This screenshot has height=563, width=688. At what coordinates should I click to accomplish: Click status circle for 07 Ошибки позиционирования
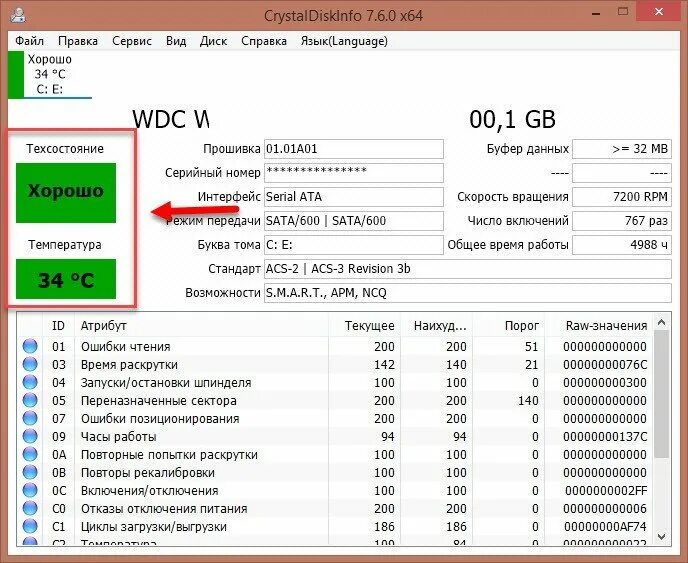click(30, 418)
